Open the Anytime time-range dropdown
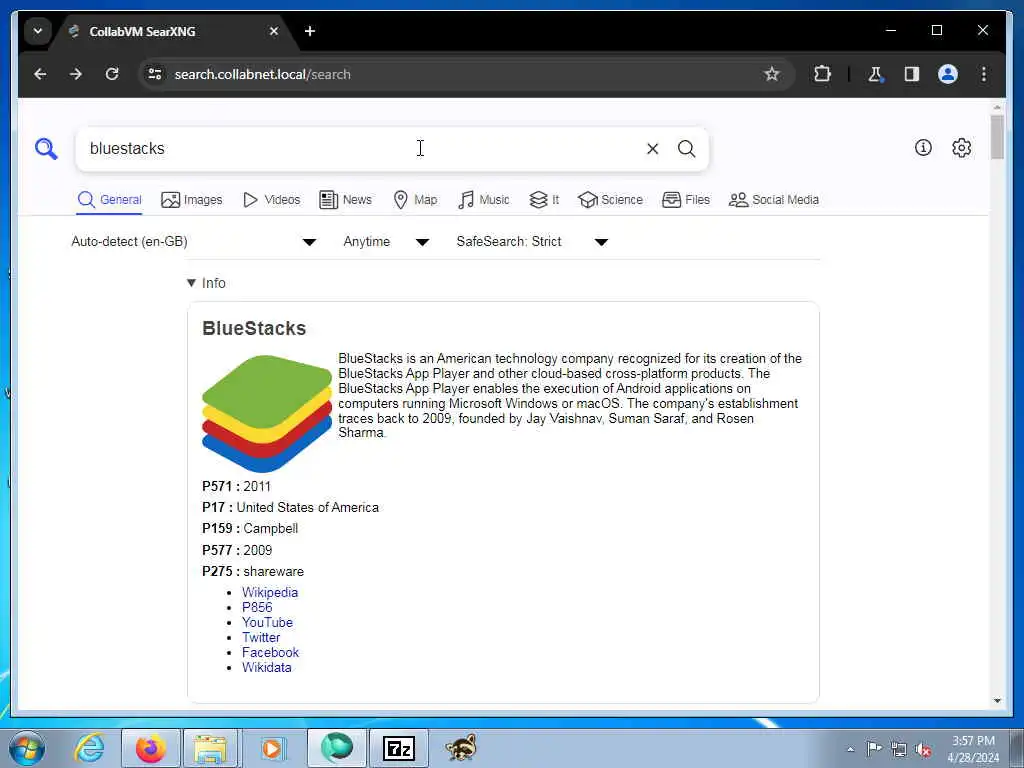Screen dimensions: 1024x768 (x=386, y=242)
